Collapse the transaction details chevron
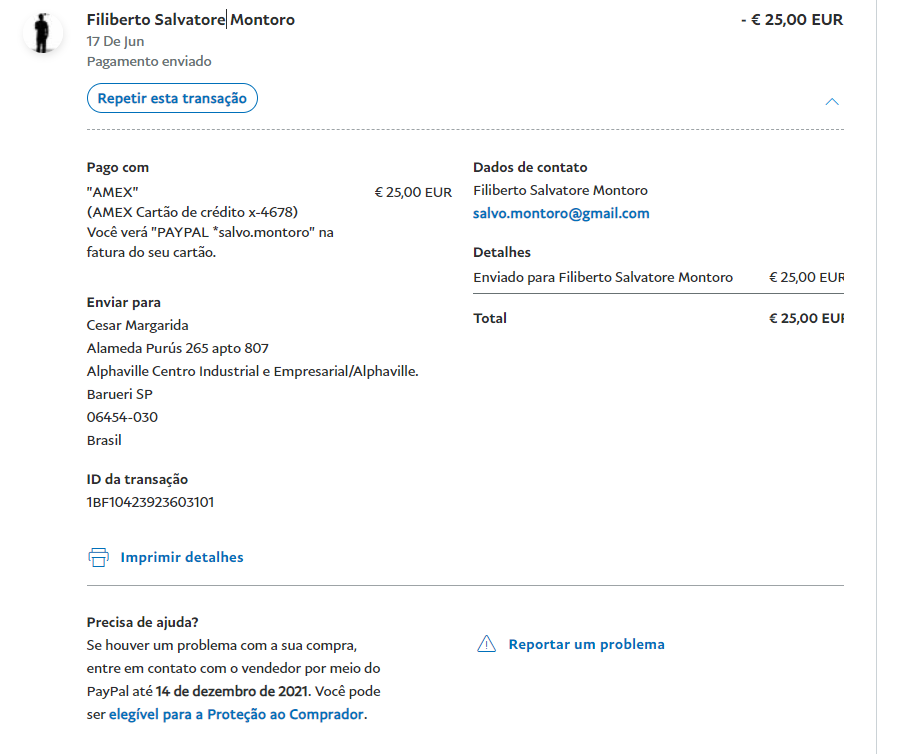The image size is (902, 754). pyautogui.click(x=832, y=101)
